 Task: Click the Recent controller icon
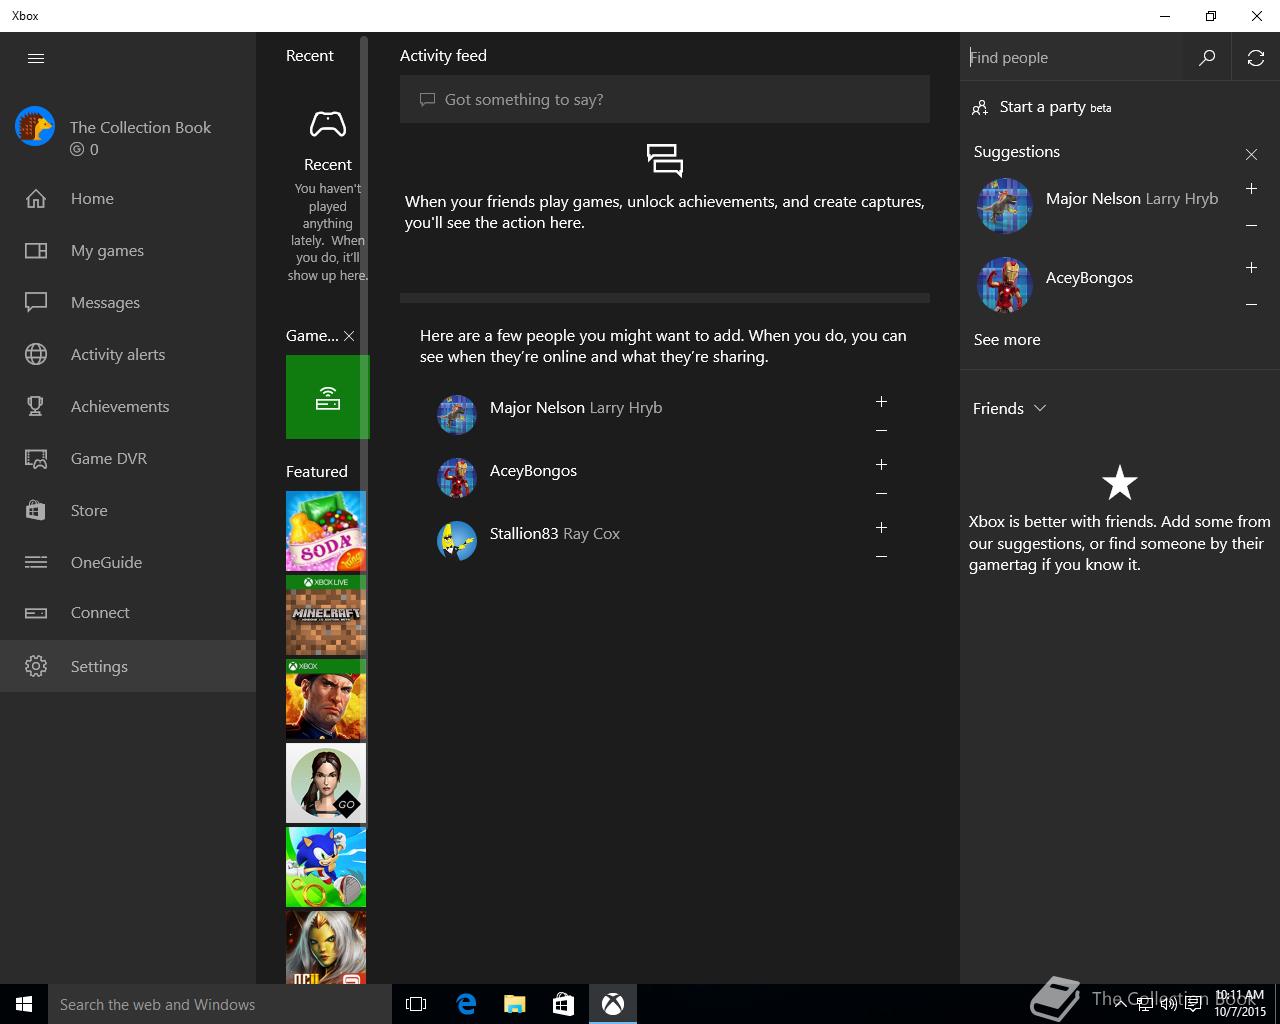[x=328, y=125]
